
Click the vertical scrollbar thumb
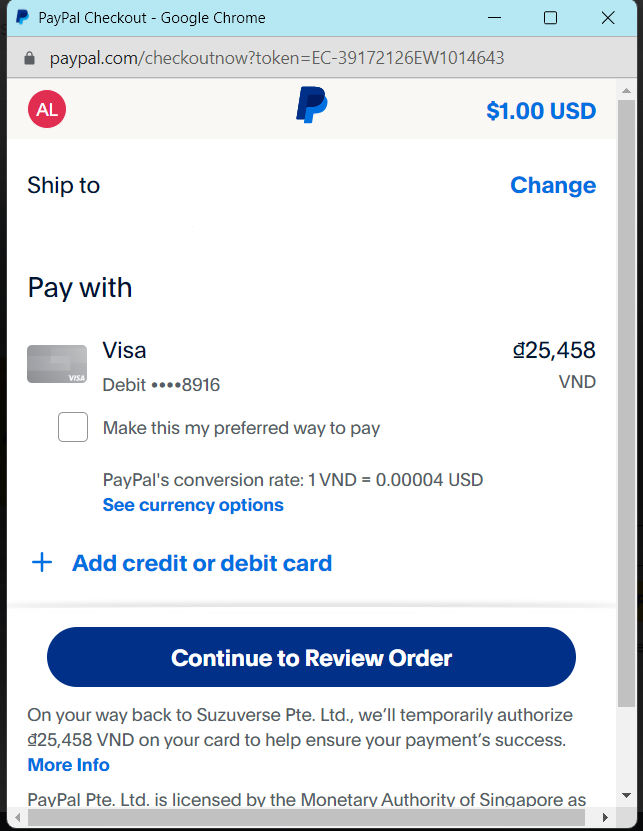626,400
